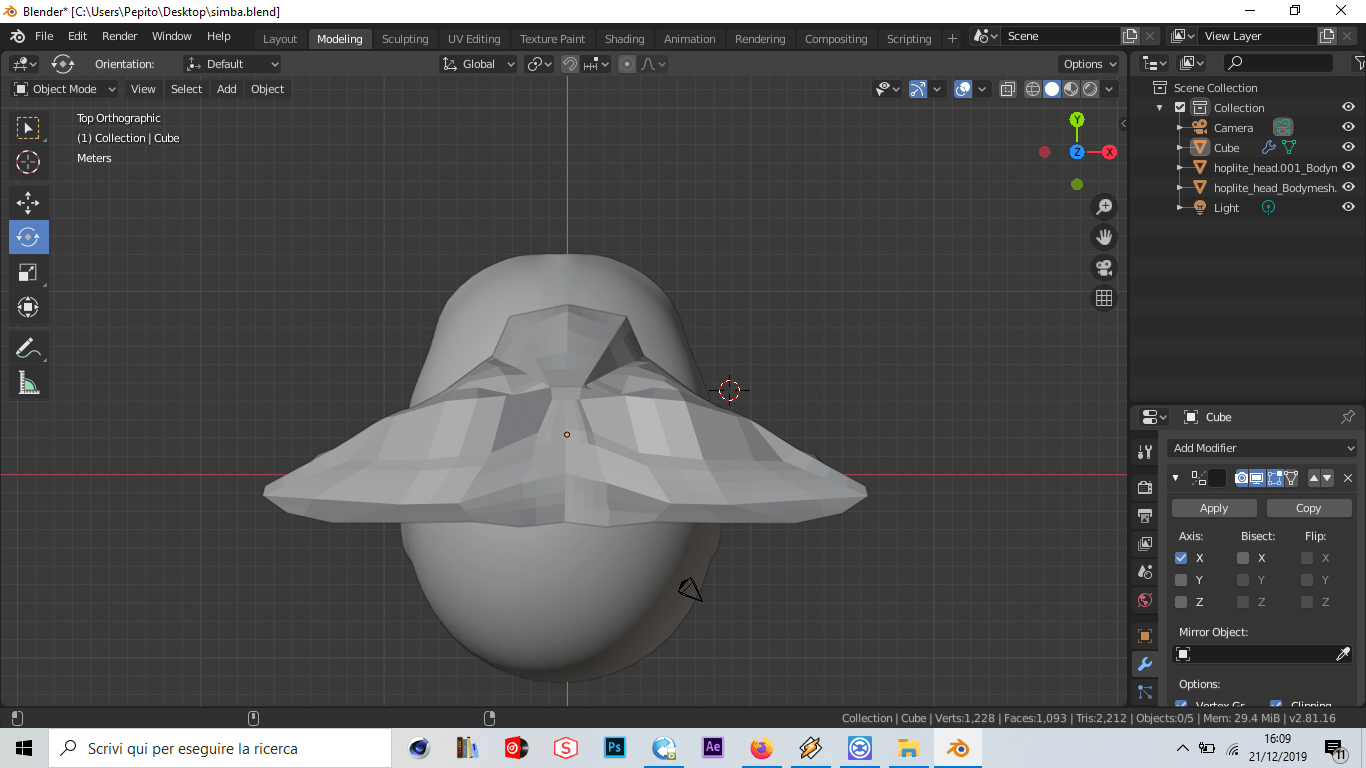Switch to the Sculpting workspace tab
This screenshot has width=1366, height=768.
(x=405, y=39)
